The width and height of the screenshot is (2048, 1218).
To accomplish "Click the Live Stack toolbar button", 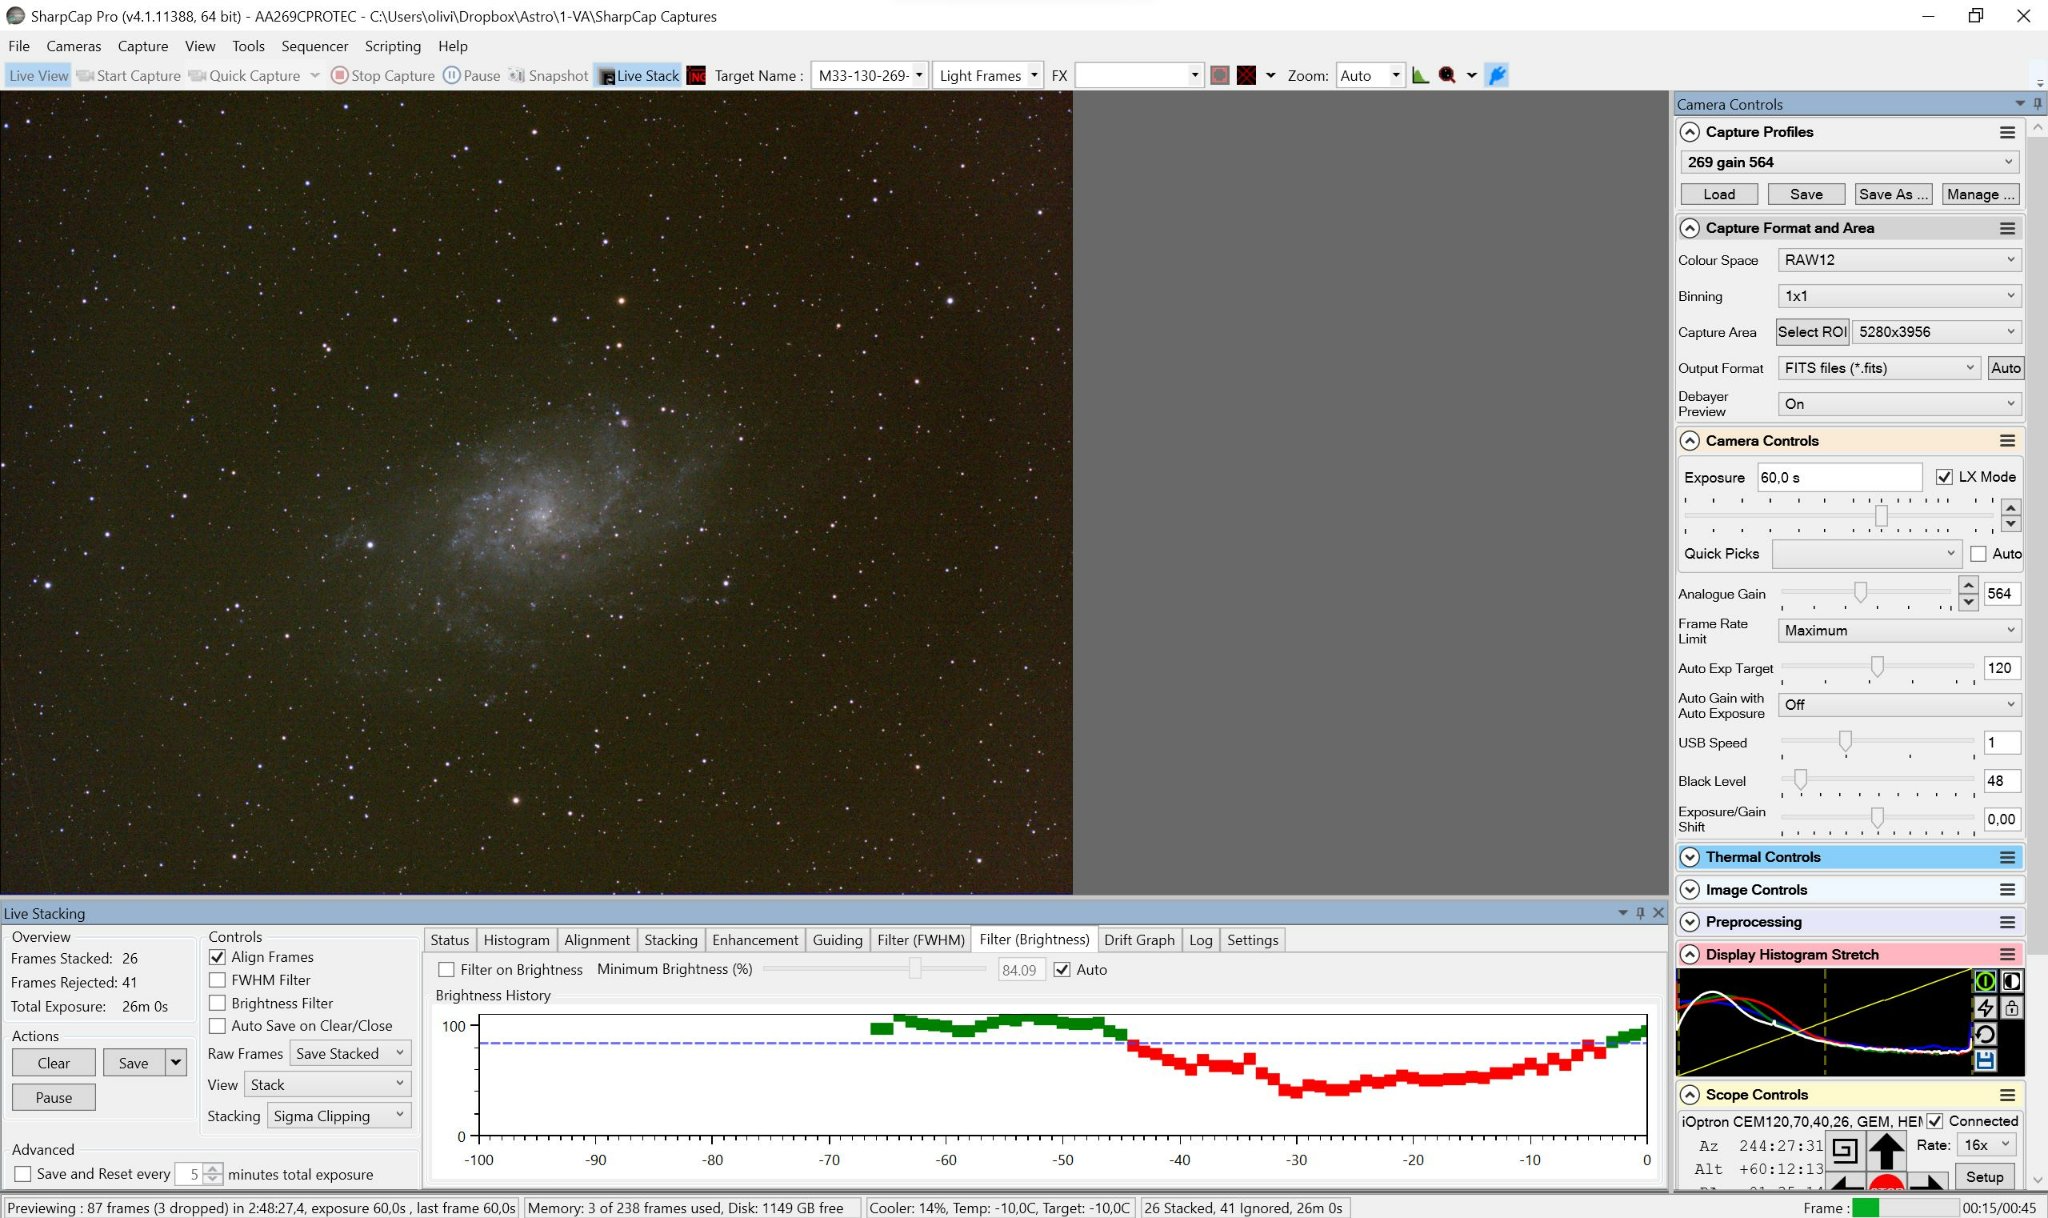I will [x=639, y=75].
